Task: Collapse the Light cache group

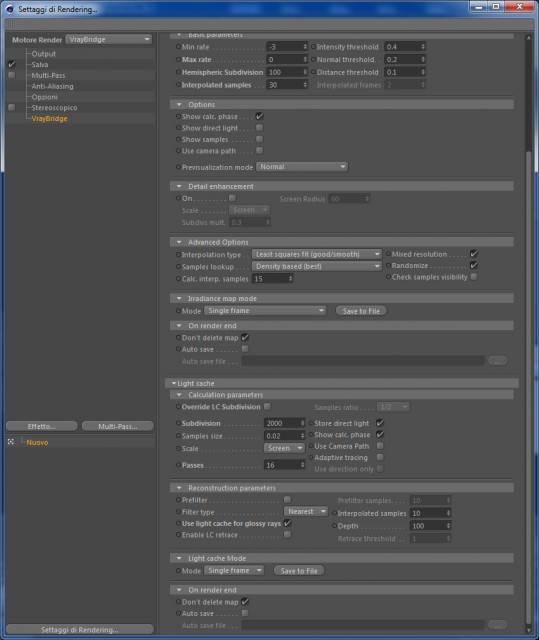Action: point(174,383)
